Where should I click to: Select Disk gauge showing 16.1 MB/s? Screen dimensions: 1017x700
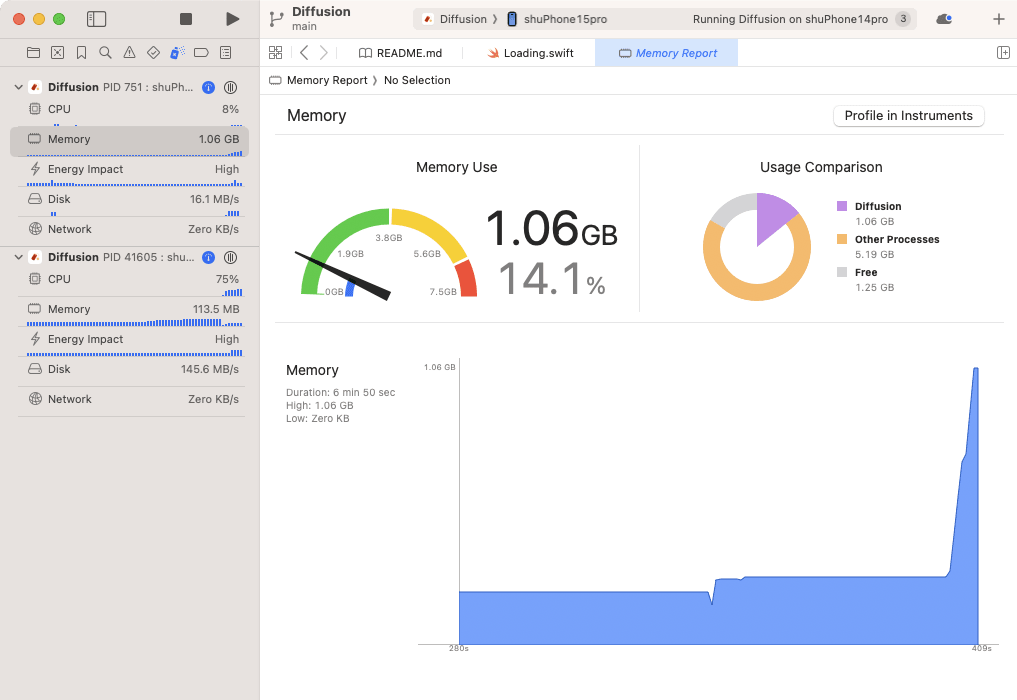(x=130, y=201)
